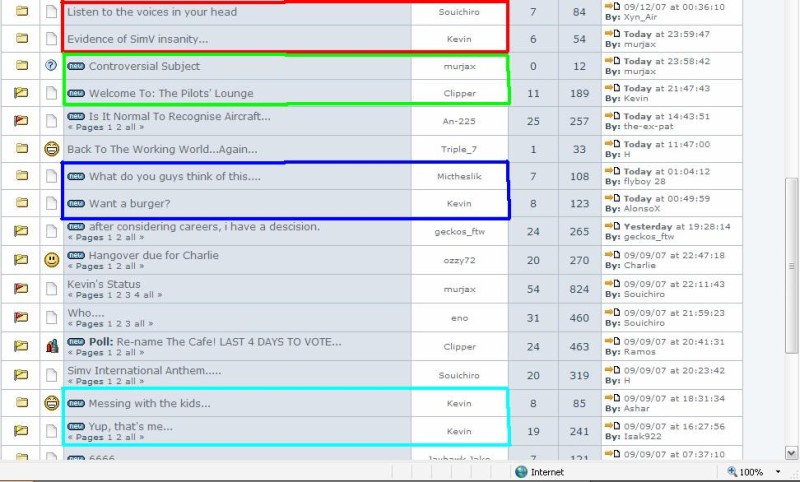Click the 'new' badge beside What do you guys think
Image resolution: width=800 pixels, height=482 pixels.
click(x=76, y=176)
